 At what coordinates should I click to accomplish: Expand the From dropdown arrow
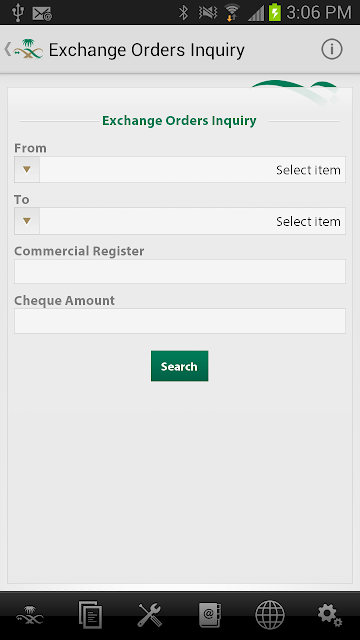click(x=27, y=169)
